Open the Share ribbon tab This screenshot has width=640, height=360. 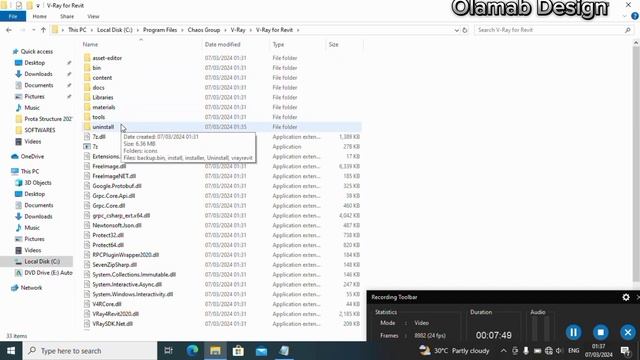[x=67, y=16]
